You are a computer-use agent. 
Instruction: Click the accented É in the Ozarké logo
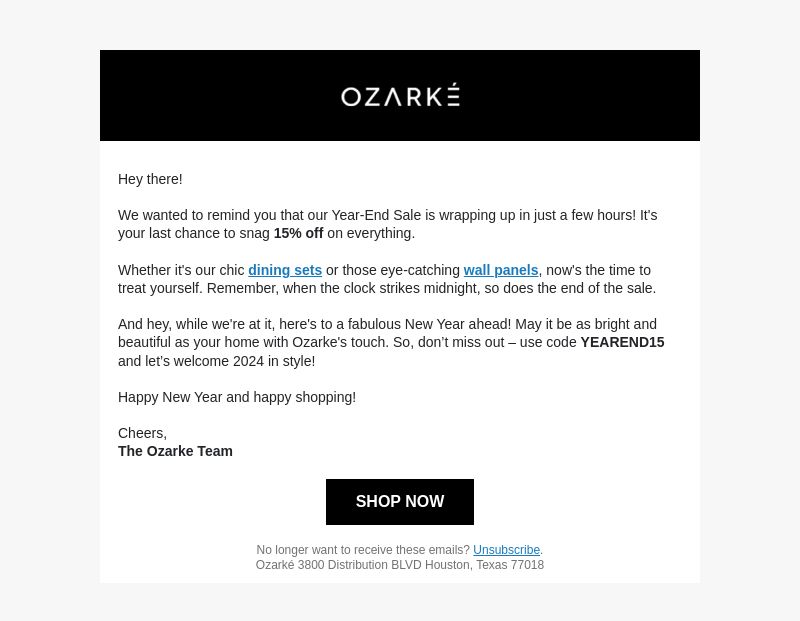[454, 95]
